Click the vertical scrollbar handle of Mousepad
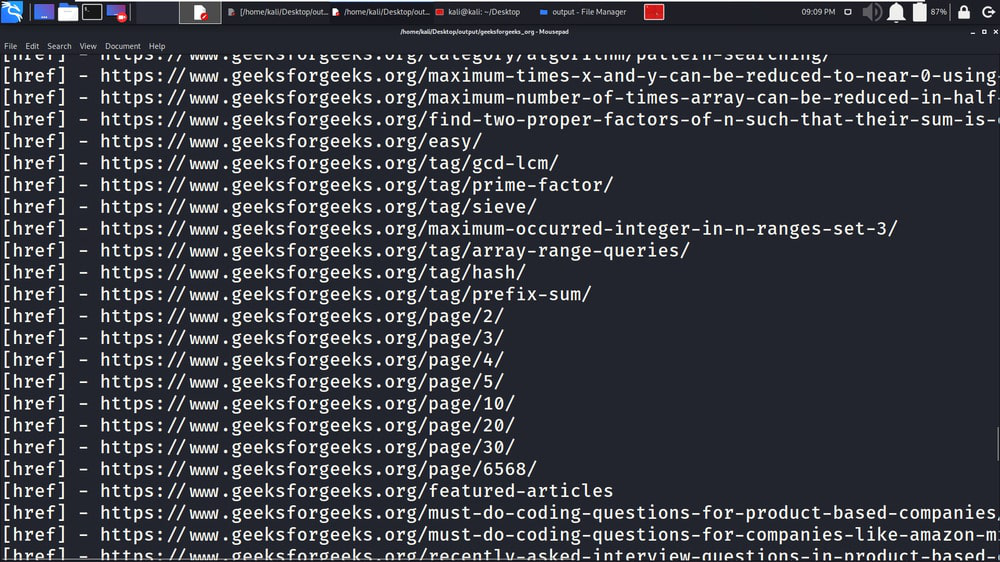This screenshot has height=562, width=1000. (997, 443)
